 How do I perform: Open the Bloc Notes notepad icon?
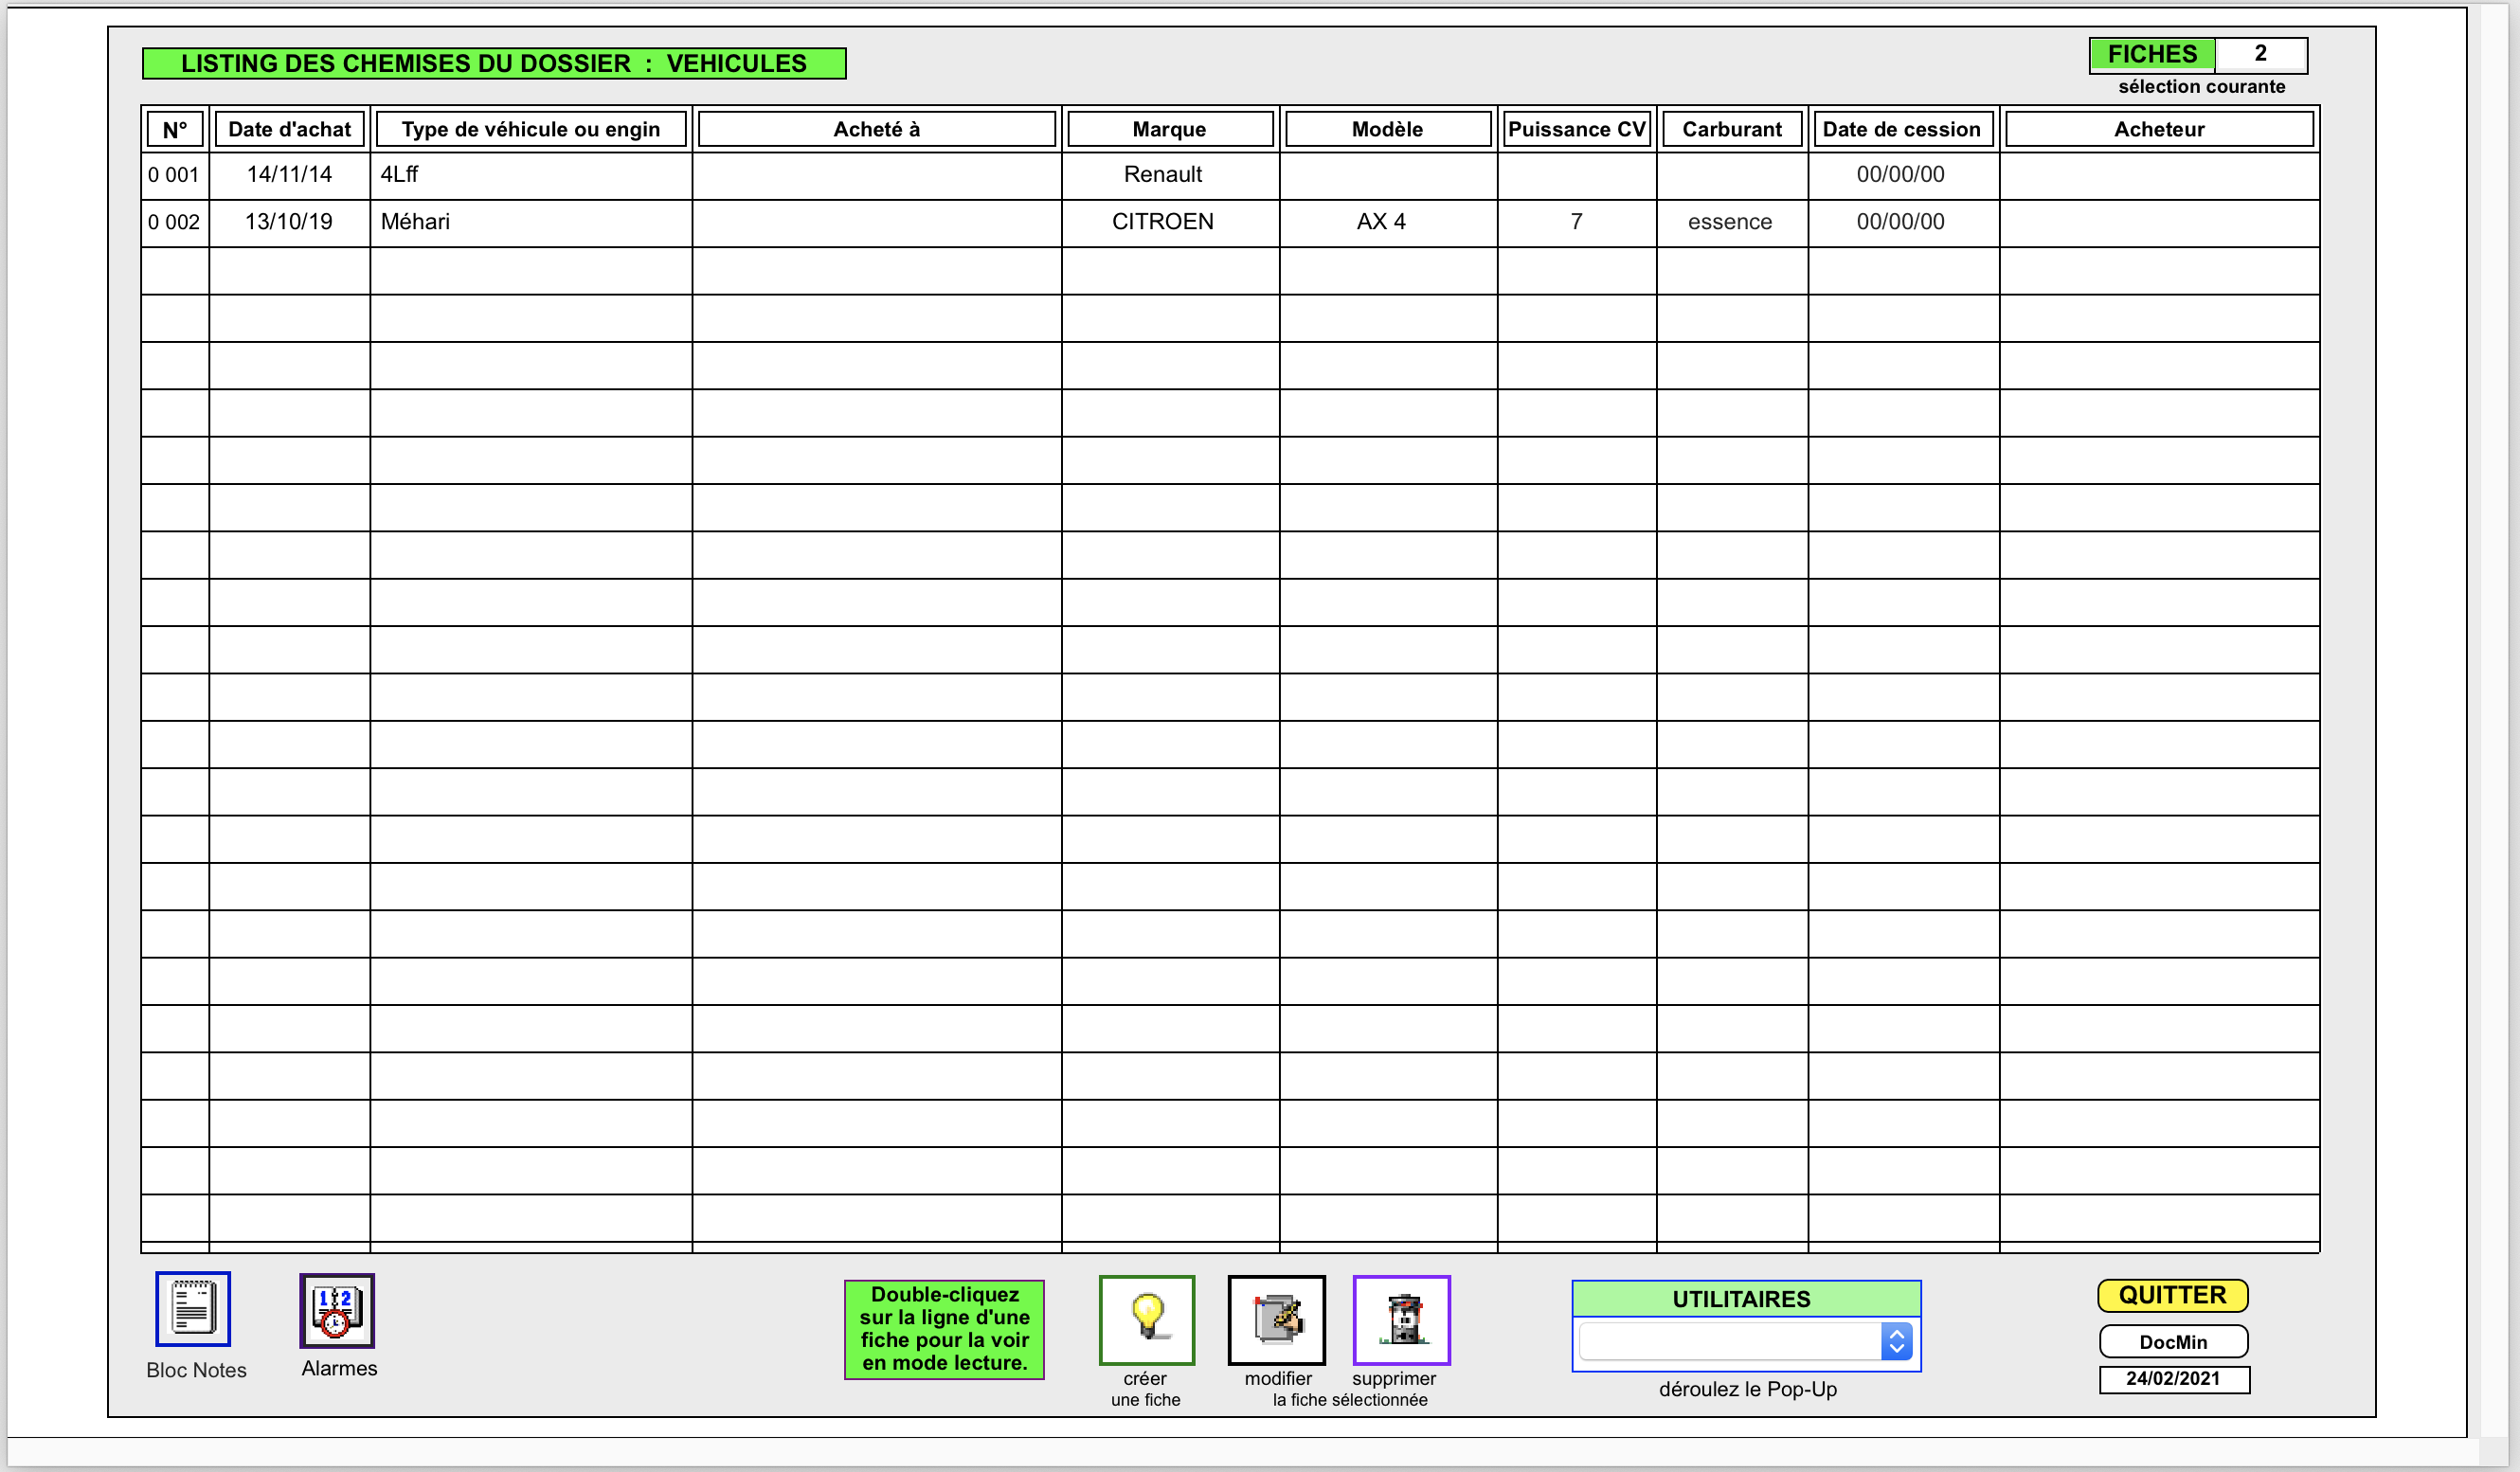pos(193,1309)
